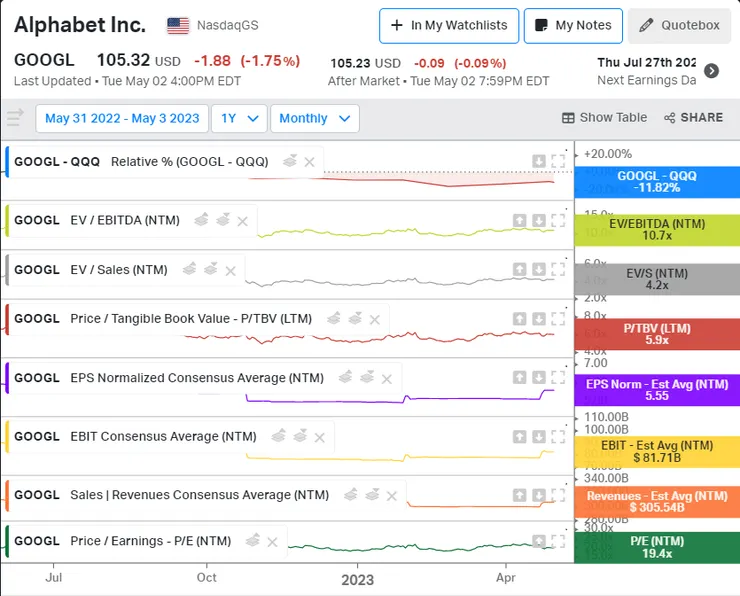Expand P/TBV chart to fullscreen
Image resolution: width=740 pixels, height=596 pixels.
point(558,318)
